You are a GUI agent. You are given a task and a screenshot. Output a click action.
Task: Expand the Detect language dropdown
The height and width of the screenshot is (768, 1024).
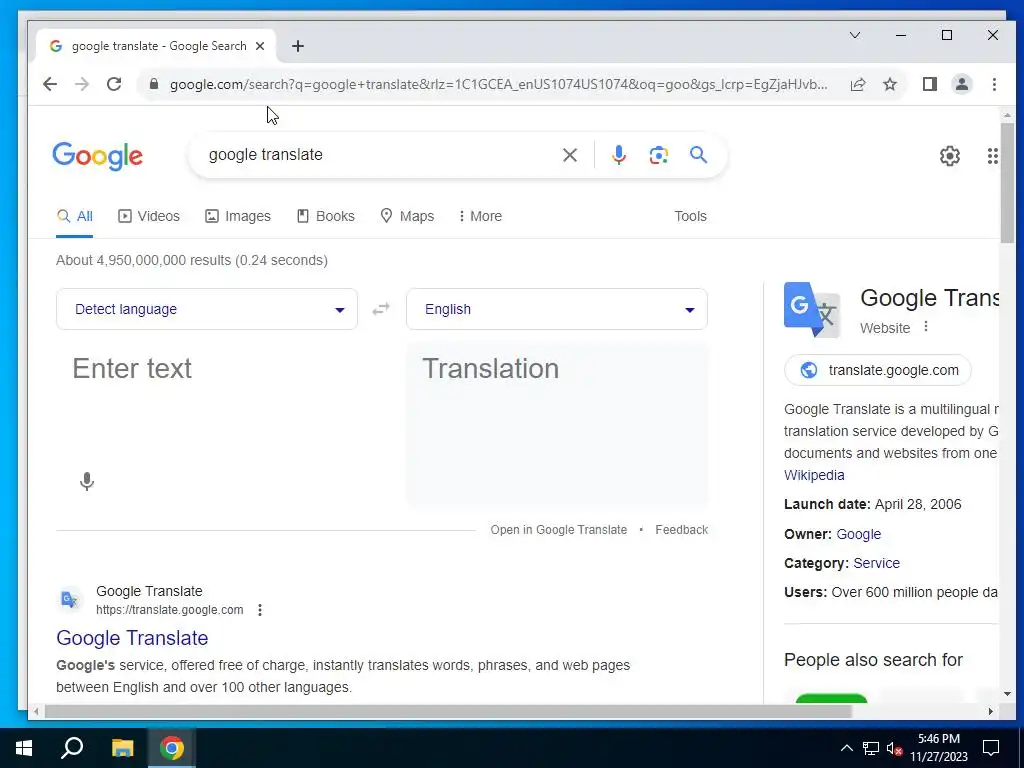(206, 309)
